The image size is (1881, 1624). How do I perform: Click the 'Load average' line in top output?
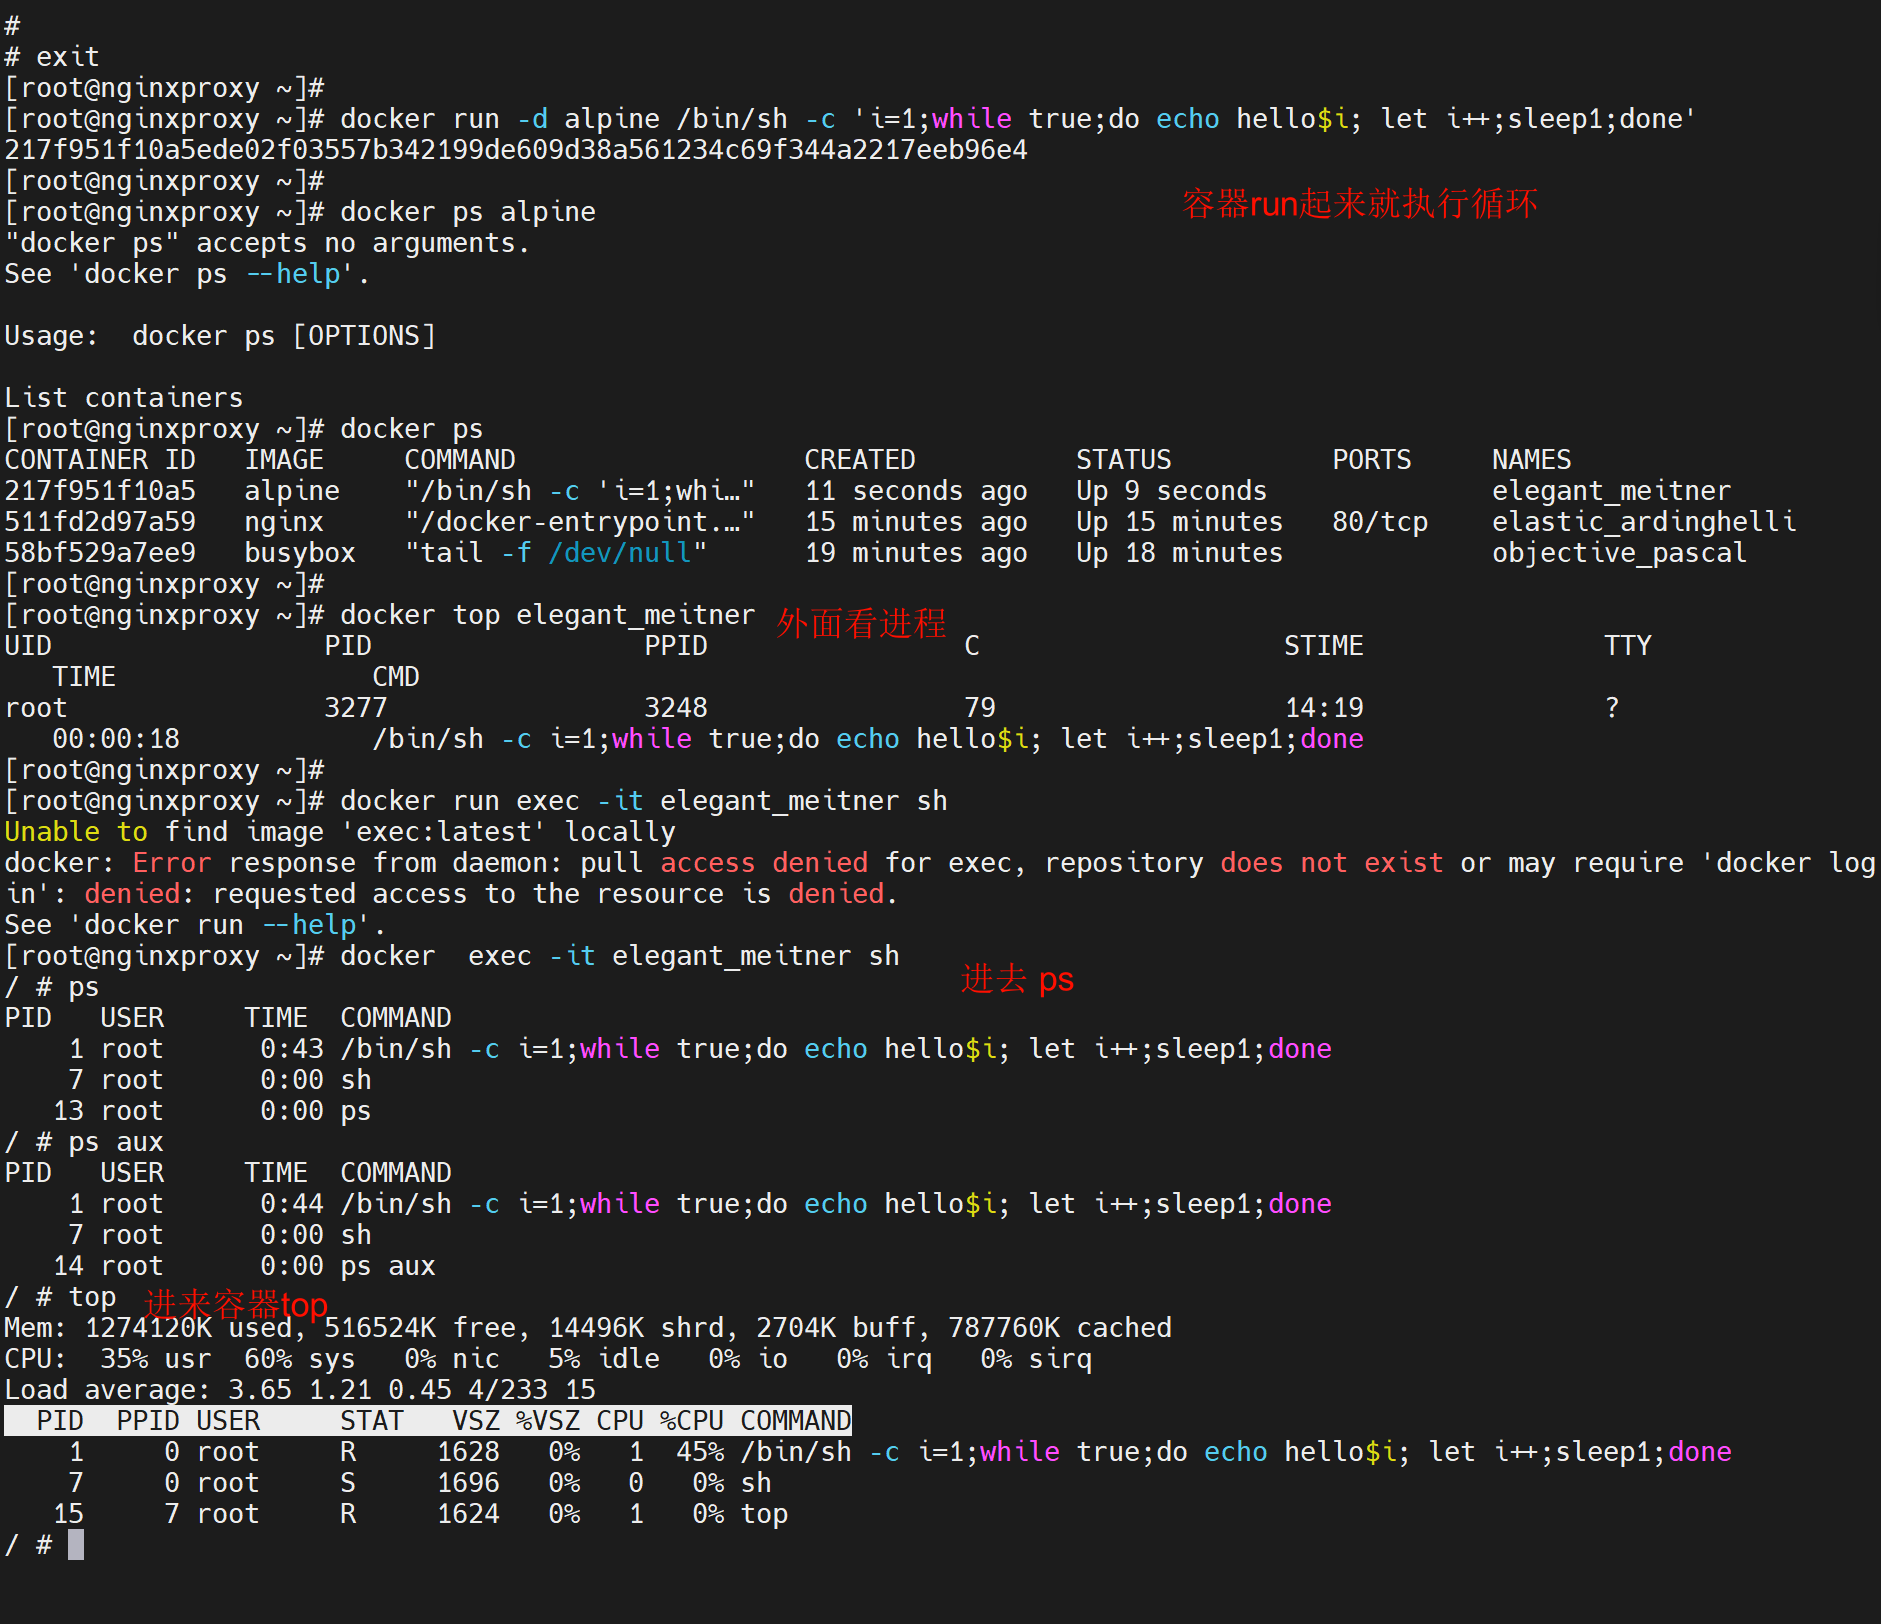(x=300, y=1390)
